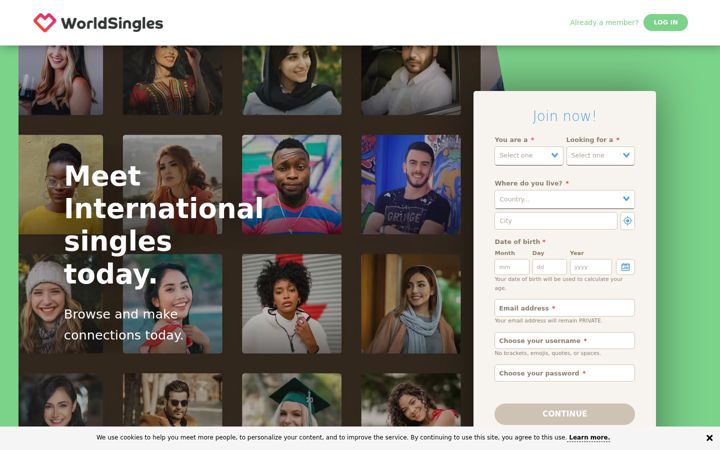Click 'Already a member?' text
The image size is (720, 450).
pyautogui.click(x=604, y=22)
